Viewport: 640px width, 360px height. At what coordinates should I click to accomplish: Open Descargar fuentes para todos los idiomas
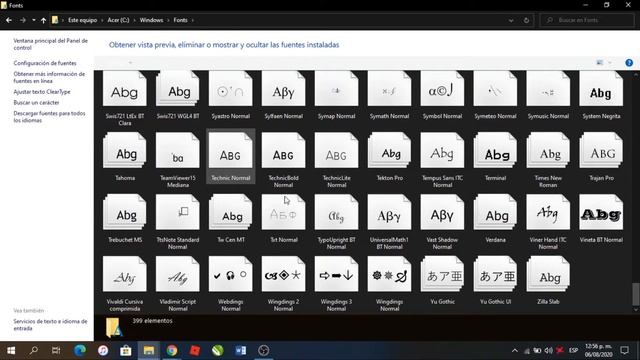(49, 117)
